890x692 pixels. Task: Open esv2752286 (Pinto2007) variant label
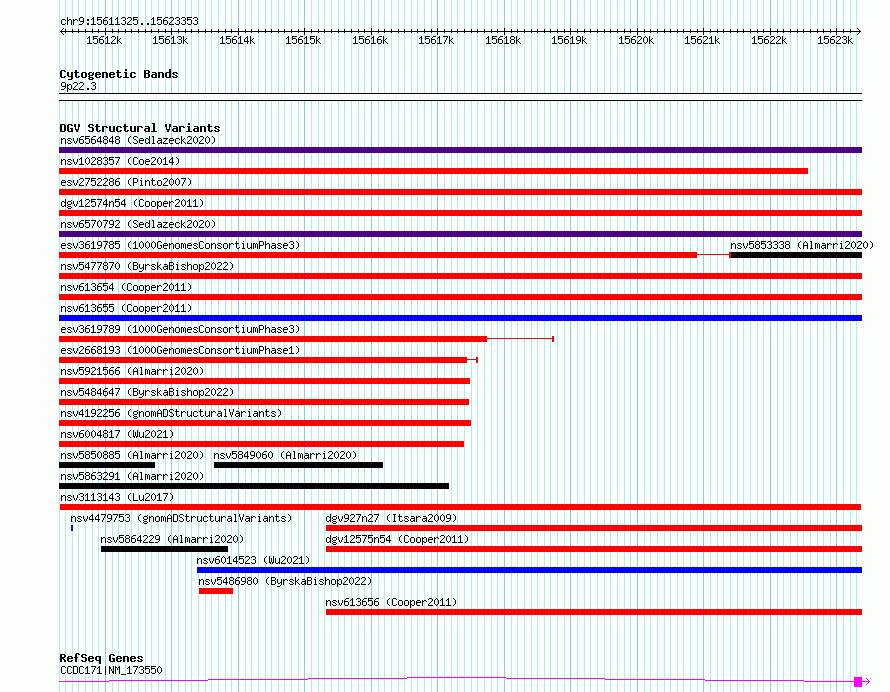click(126, 182)
